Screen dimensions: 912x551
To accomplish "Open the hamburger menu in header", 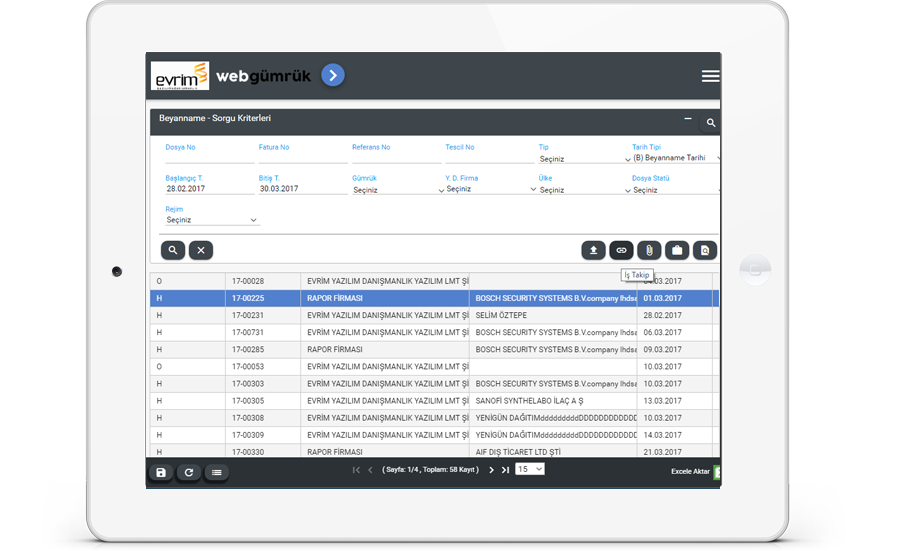I will tap(710, 76).
